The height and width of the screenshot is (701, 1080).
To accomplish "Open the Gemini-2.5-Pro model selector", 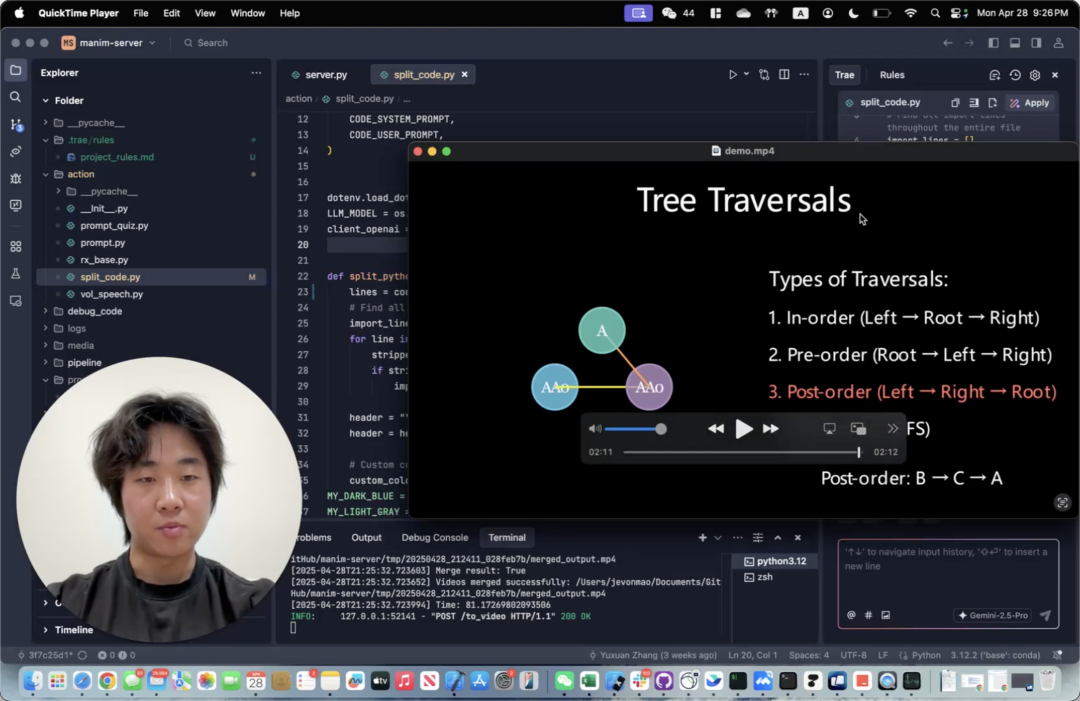I will click(993, 615).
